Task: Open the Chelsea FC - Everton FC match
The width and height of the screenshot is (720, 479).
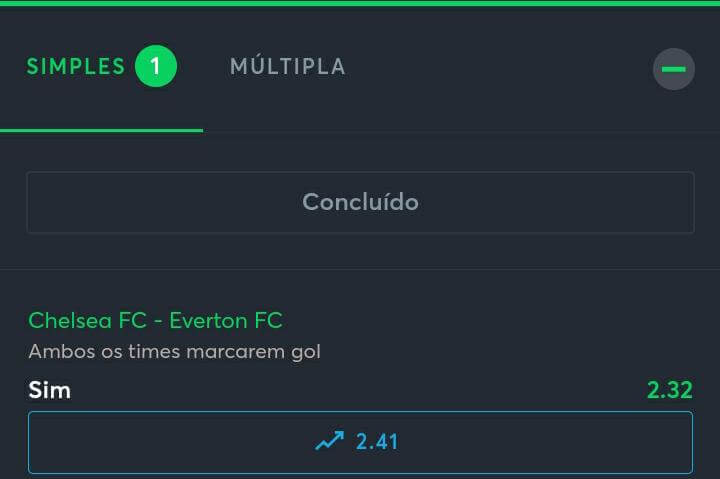Action: tap(155, 320)
